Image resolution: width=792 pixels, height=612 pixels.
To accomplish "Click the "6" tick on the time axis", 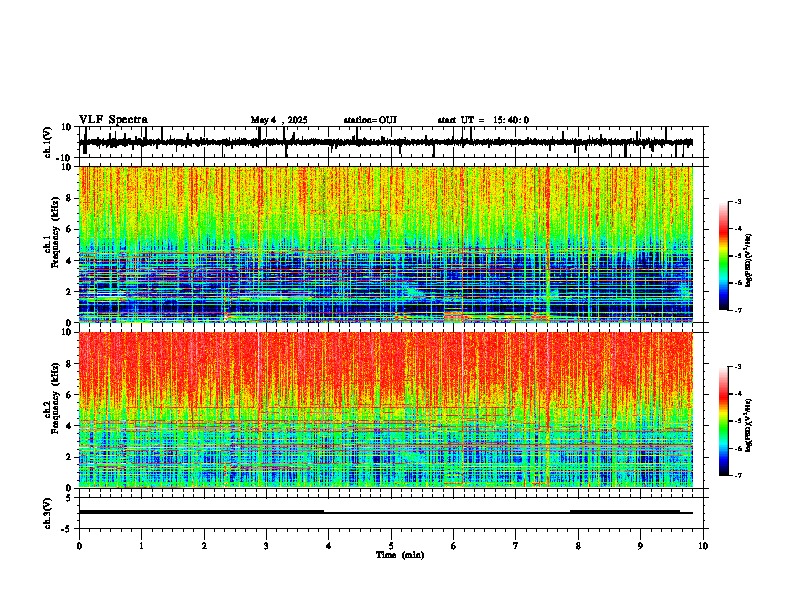I will coord(453,546).
